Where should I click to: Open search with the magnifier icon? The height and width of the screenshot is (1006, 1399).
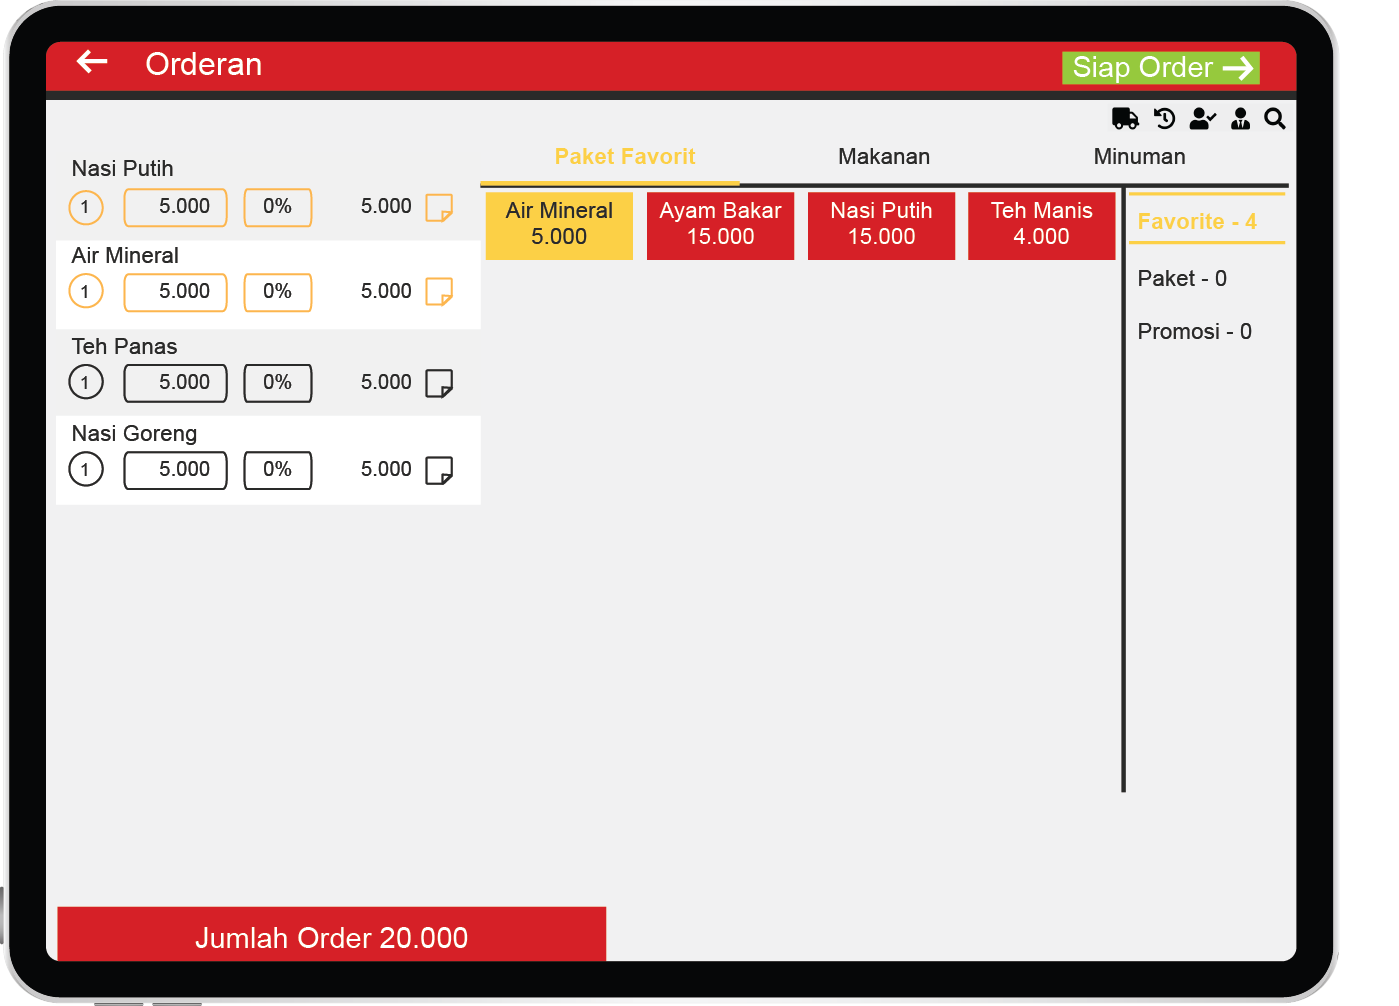(x=1274, y=119)
